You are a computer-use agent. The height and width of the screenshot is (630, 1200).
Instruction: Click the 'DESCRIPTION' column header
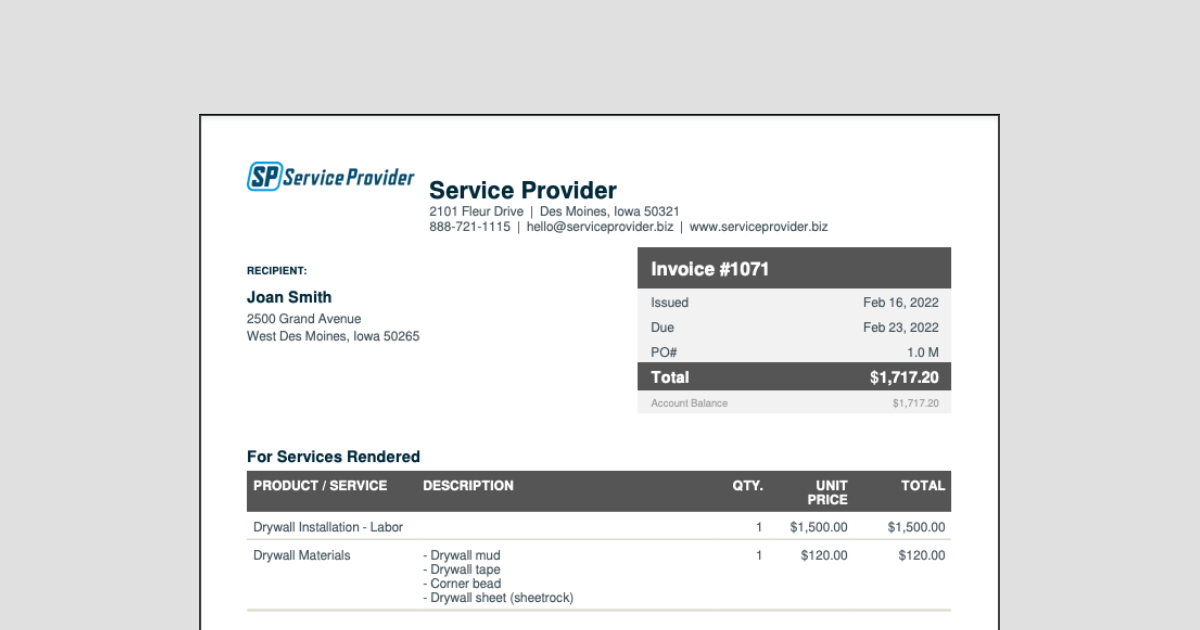[x=468, y=486]
